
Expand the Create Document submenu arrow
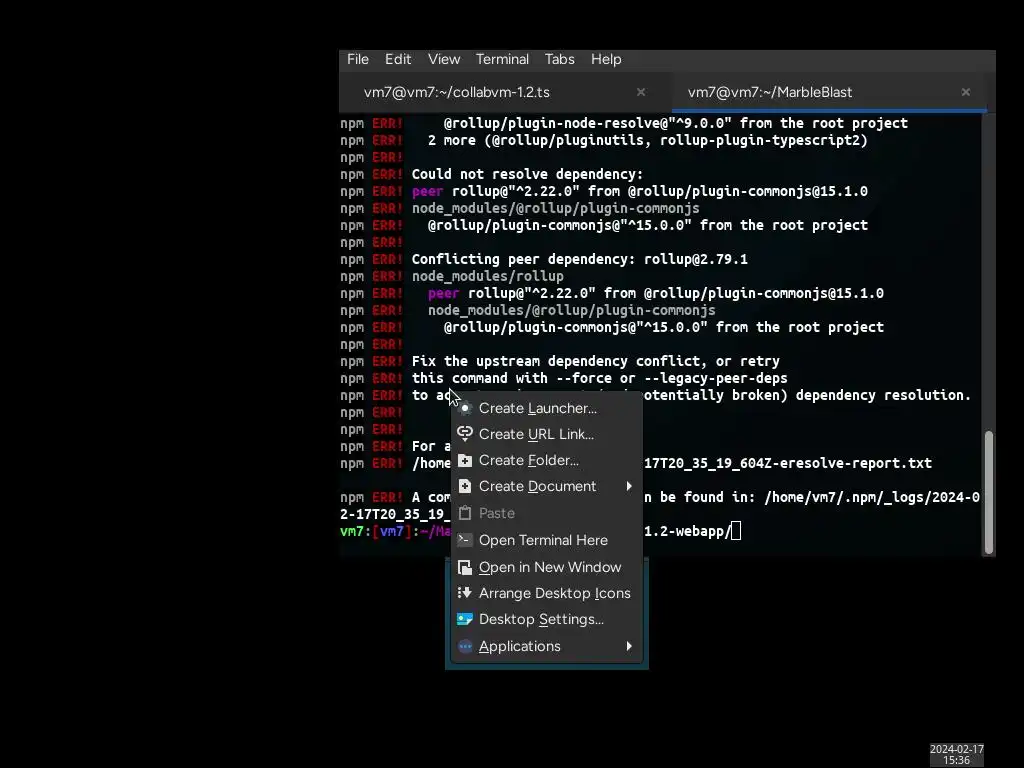tap(629, 487)
